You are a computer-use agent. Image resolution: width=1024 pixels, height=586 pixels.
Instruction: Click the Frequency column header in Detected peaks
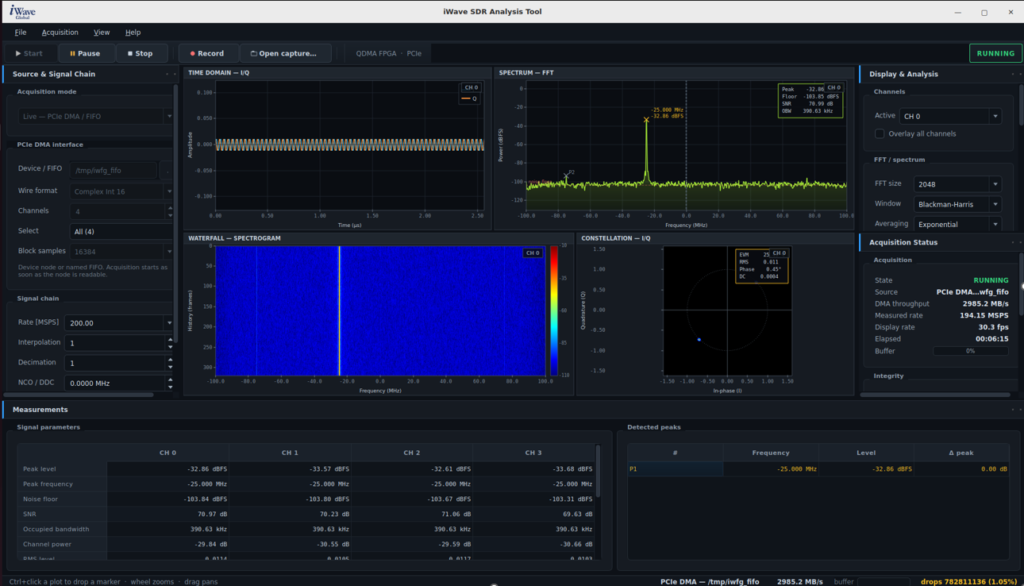(771, 453)
